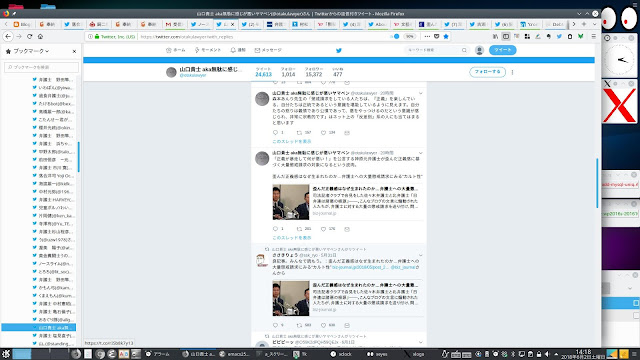Click the Twitter bird logo in page header
This screenshot has width=640, height=360.
click(338, 51)
